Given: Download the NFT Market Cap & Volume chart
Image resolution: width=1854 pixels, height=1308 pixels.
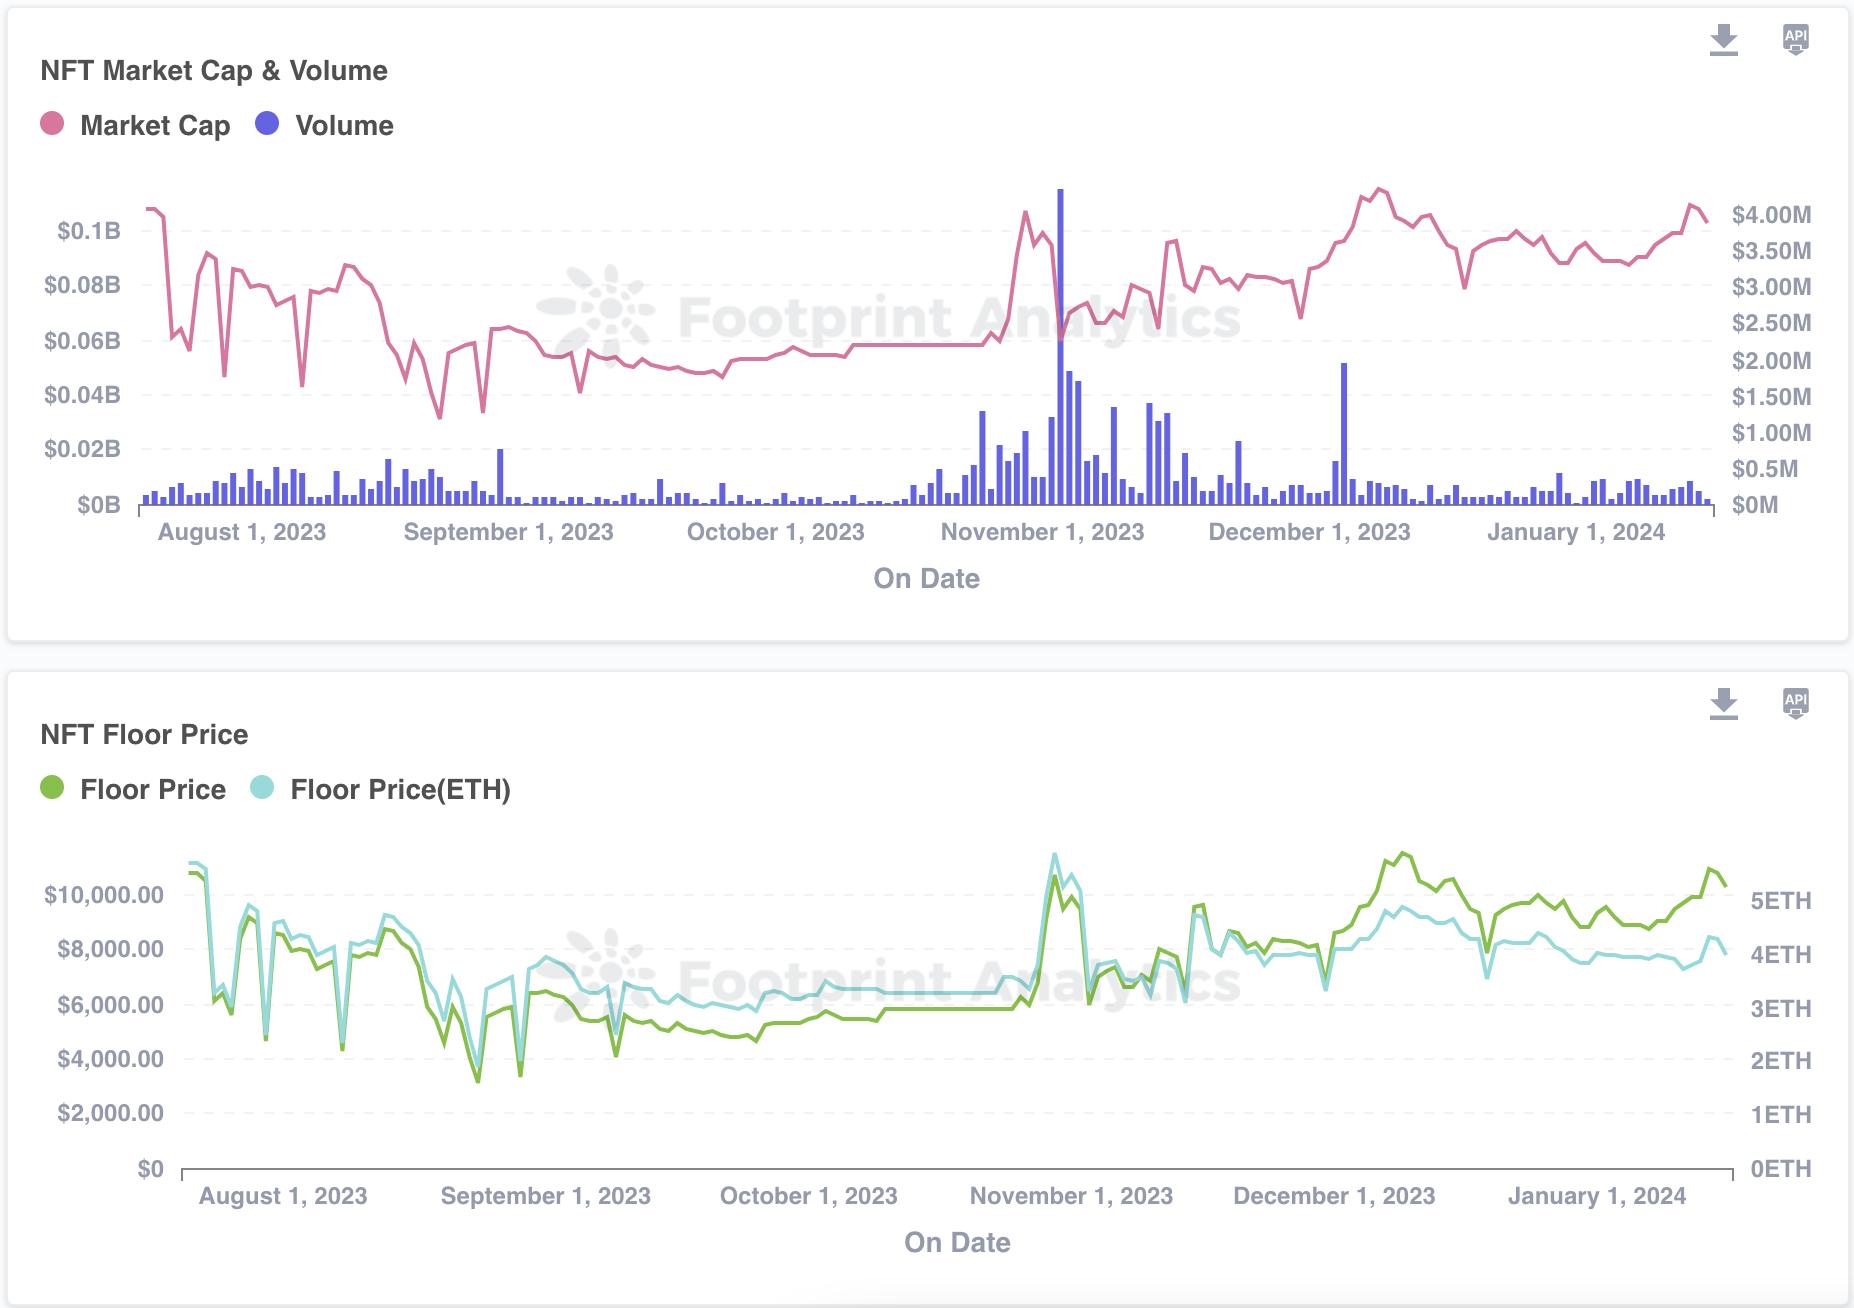Looking at the screenshot, I should pyautogui.click(x=1723, y=40).
